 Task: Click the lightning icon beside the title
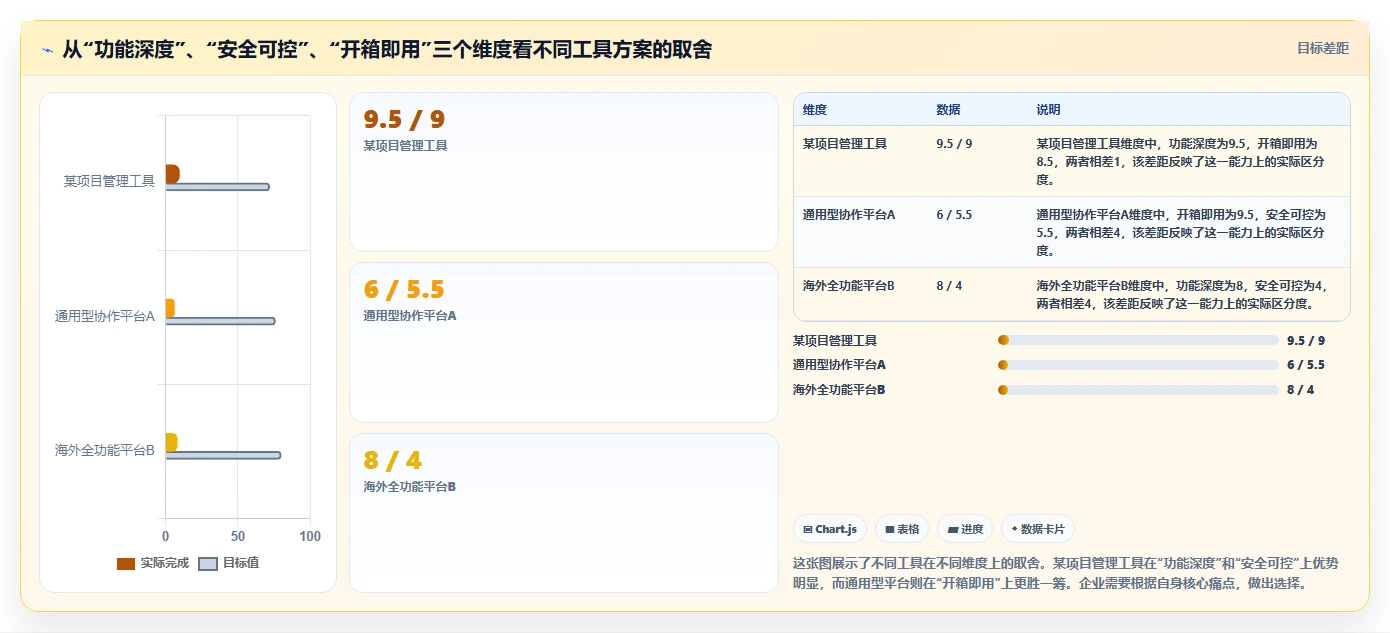(48, 49)
